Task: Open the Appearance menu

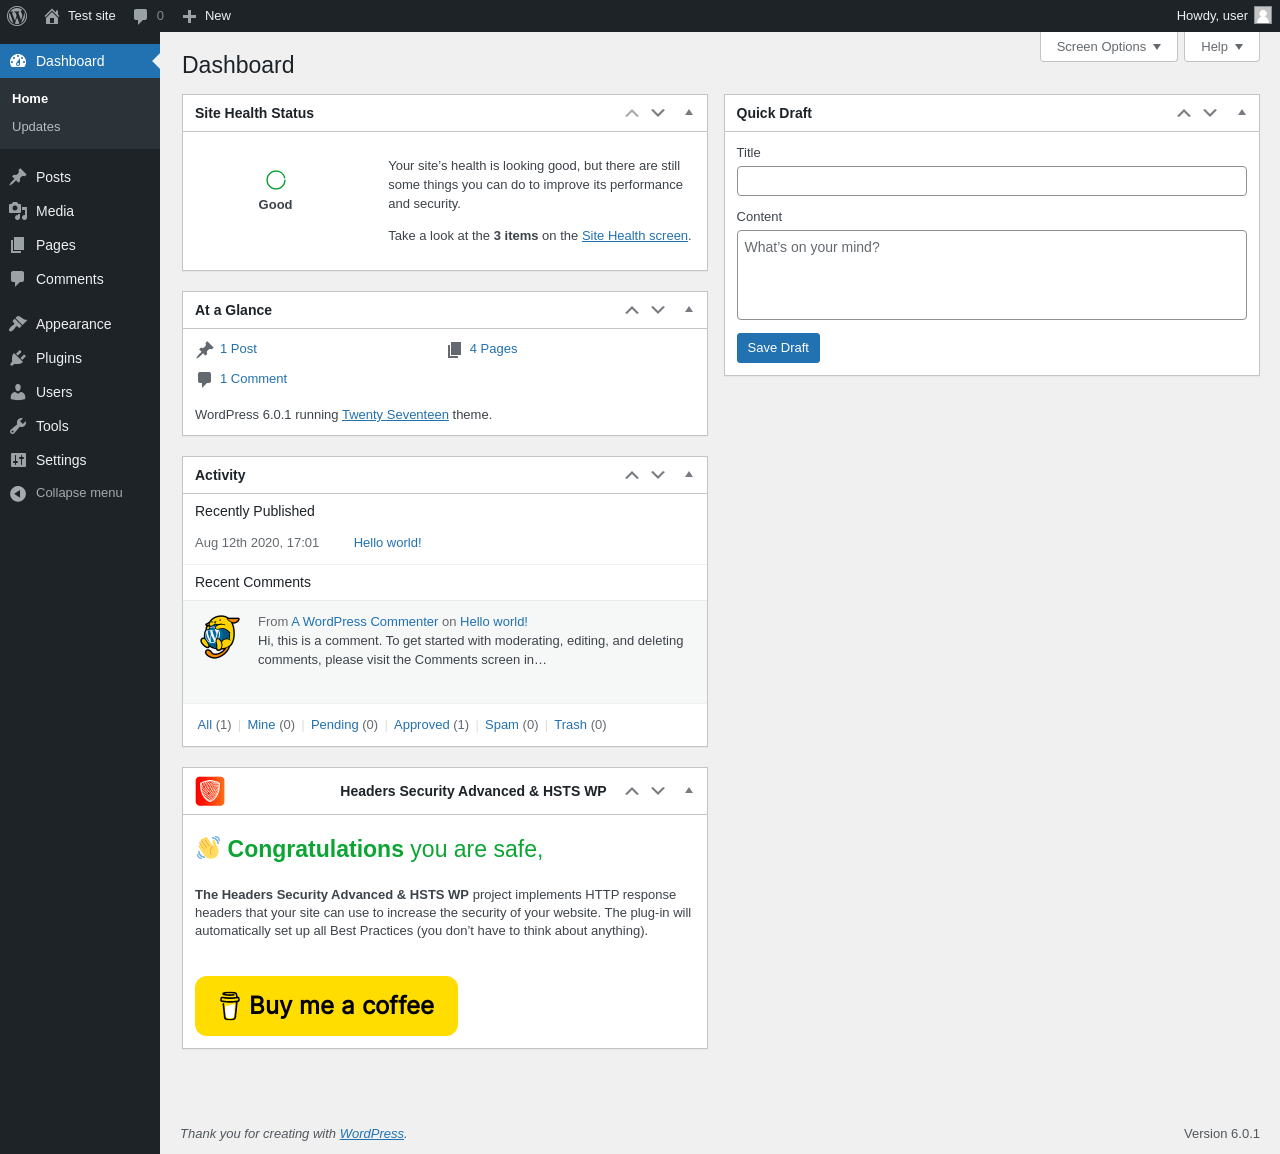Action: click(80, 324)
